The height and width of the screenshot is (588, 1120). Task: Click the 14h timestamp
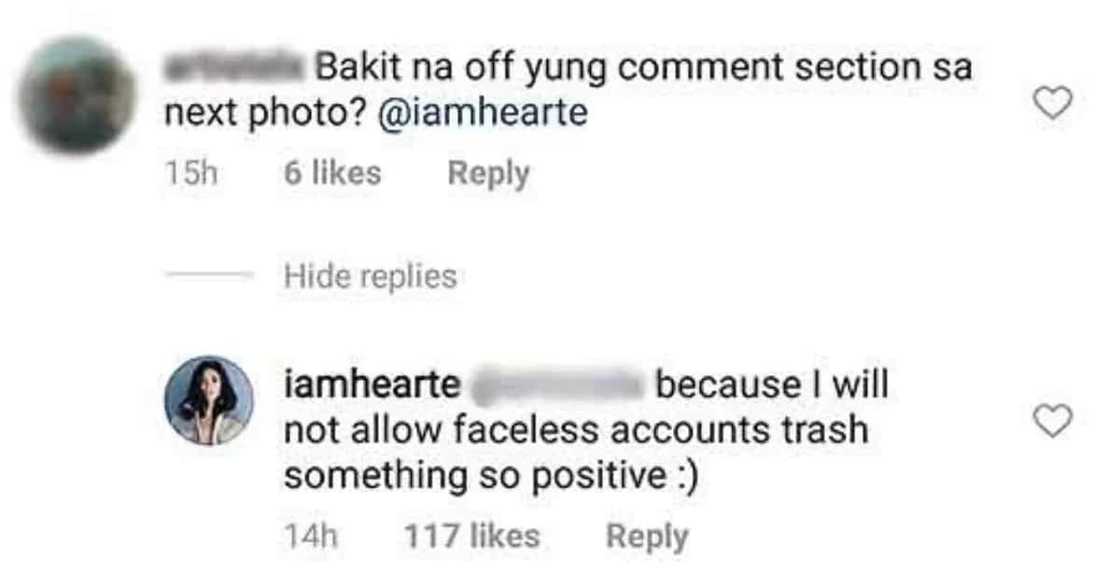point(311,536)
